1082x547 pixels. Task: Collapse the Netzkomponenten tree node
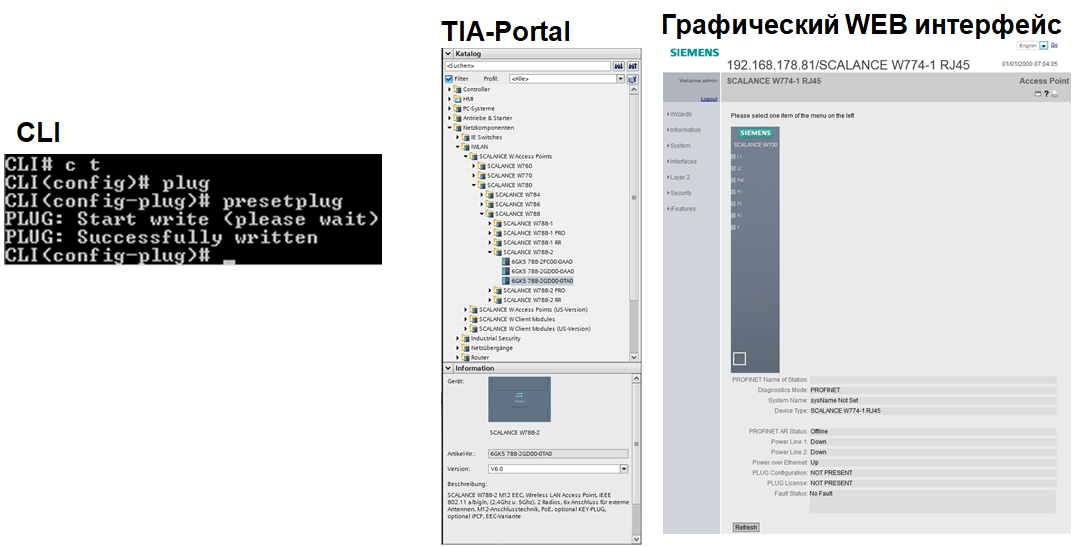coord(449,128)
